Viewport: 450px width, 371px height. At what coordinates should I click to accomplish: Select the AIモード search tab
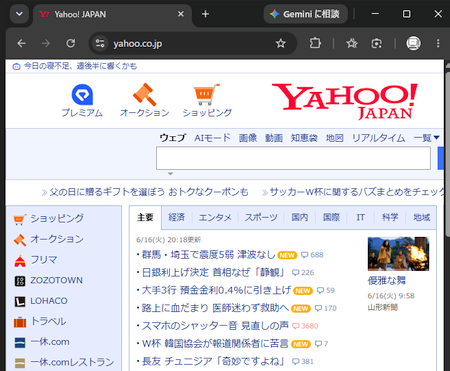(x=212, y=138)
